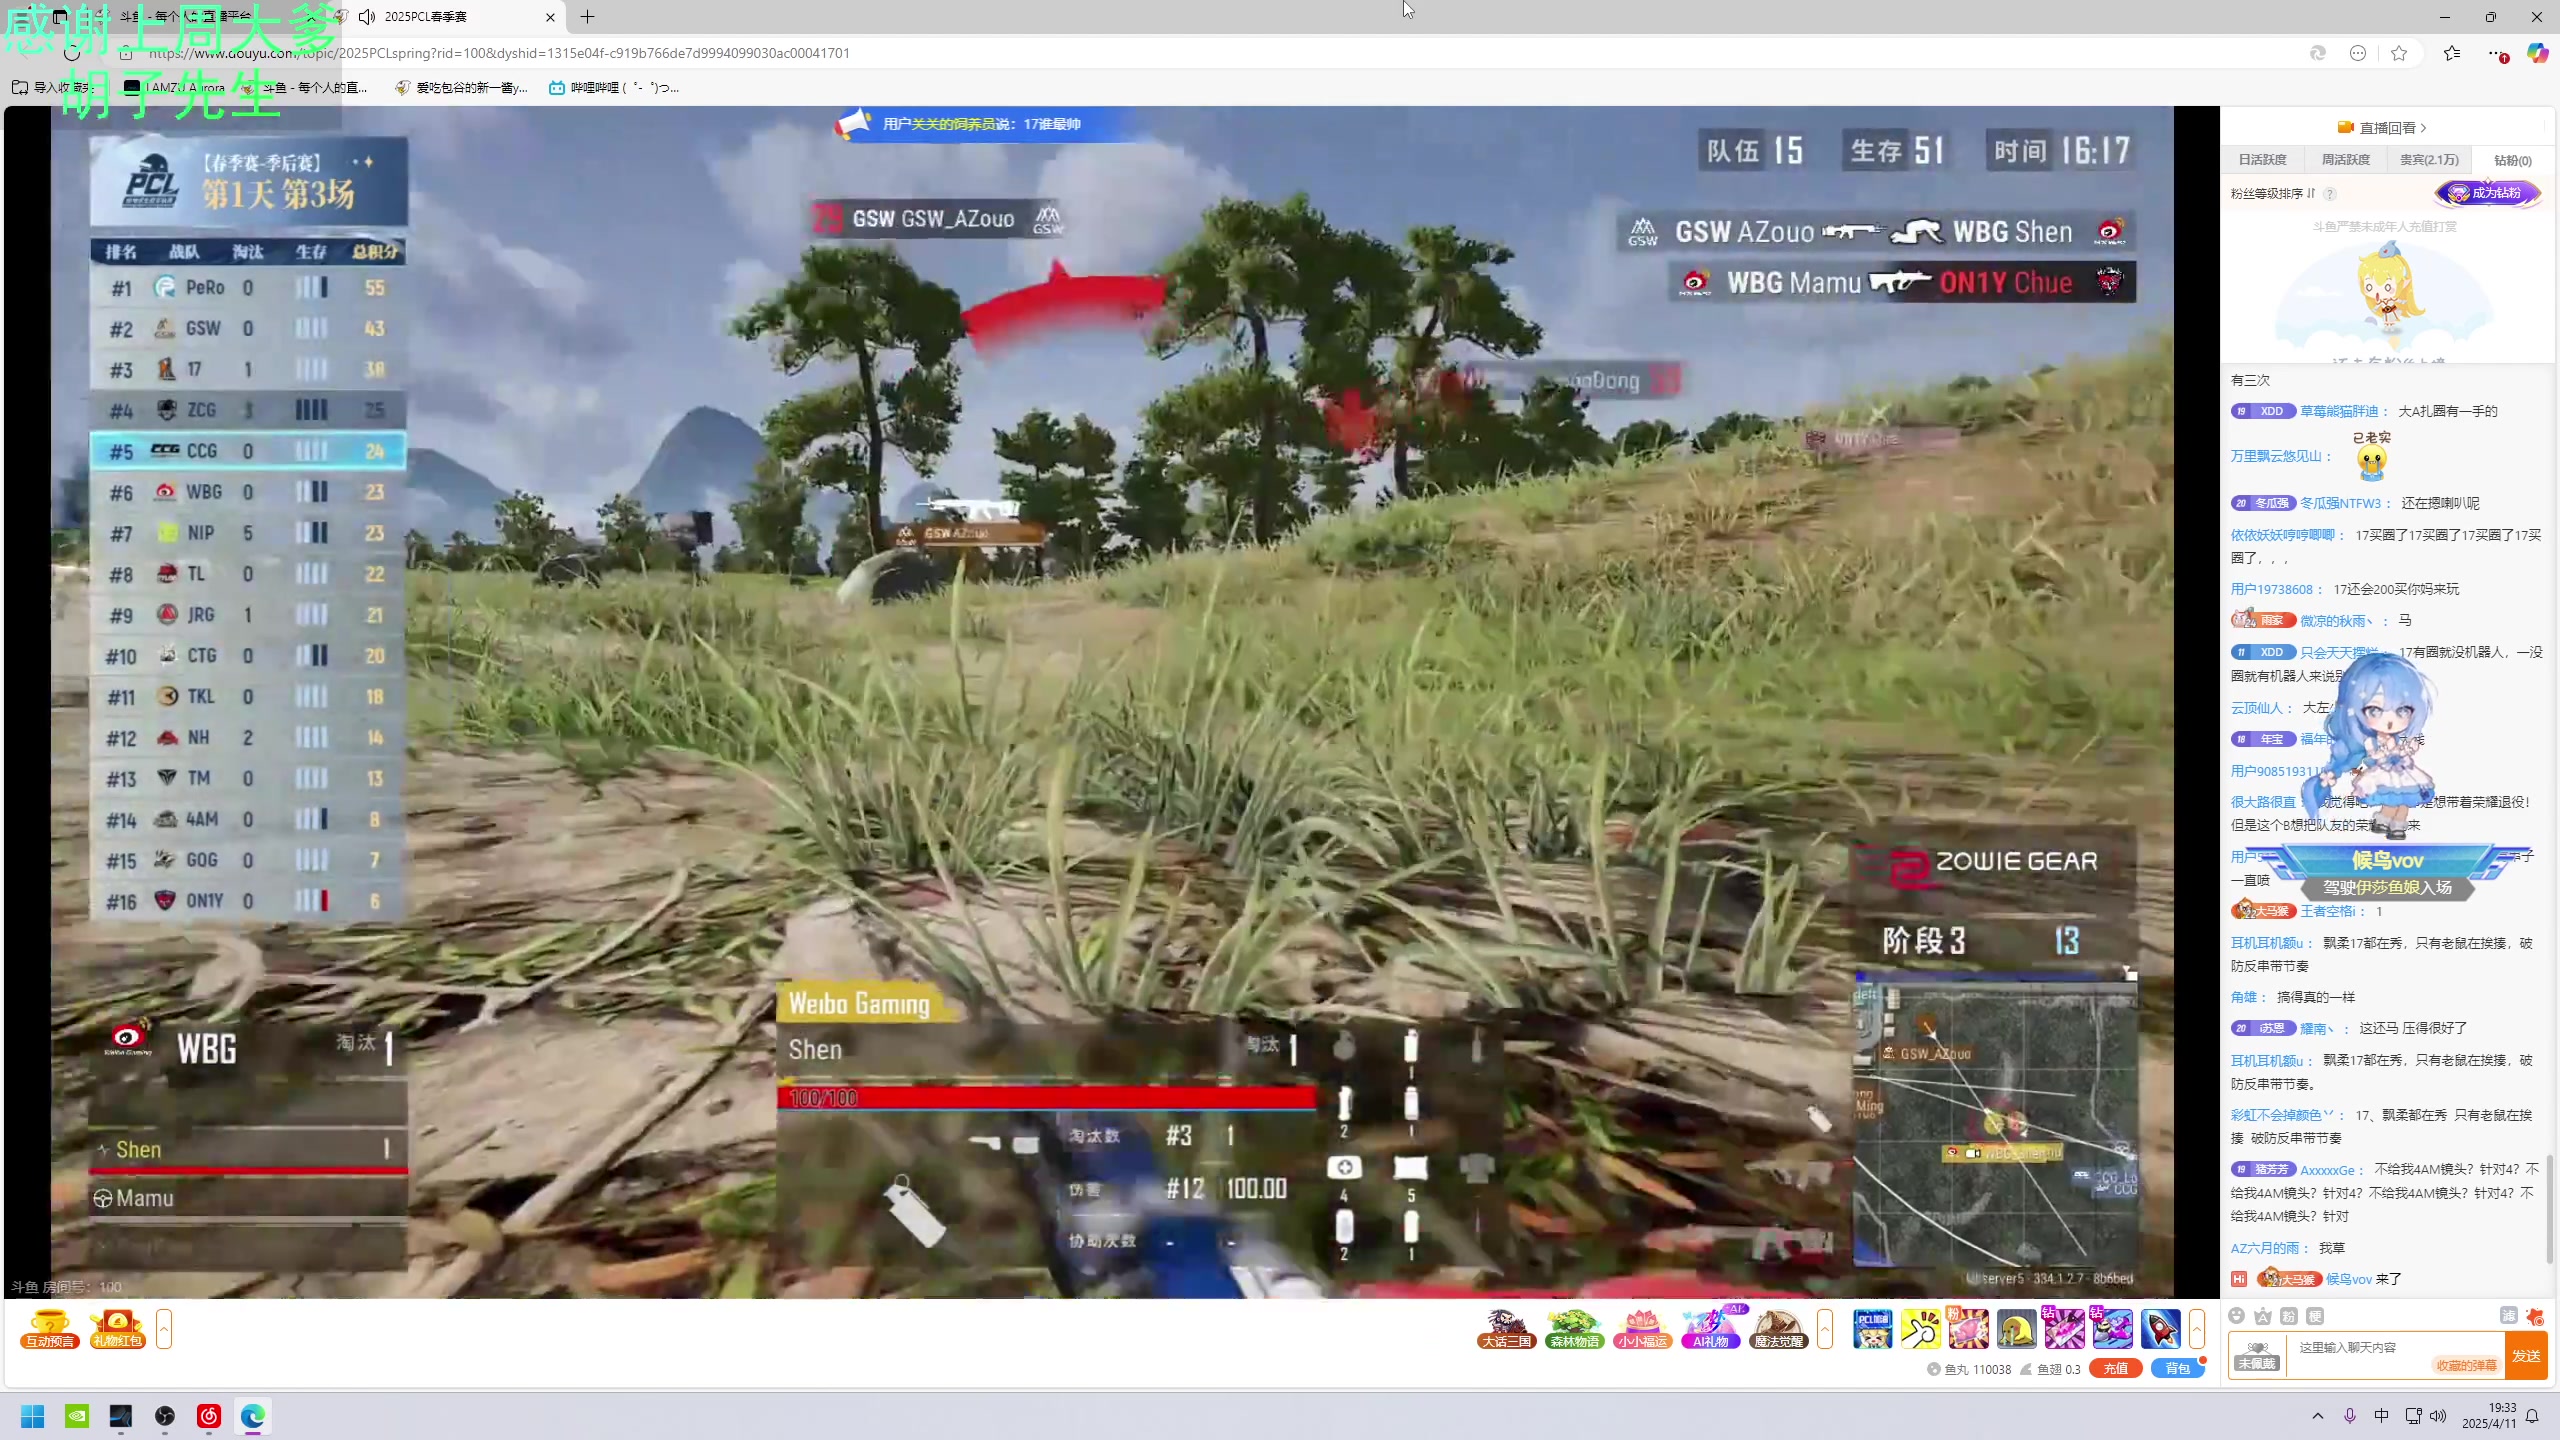The height and width of the screenshot is (1440, 2560).
Task: Switch the 中 input method indicator
Action: (x=2382, y=1416)
